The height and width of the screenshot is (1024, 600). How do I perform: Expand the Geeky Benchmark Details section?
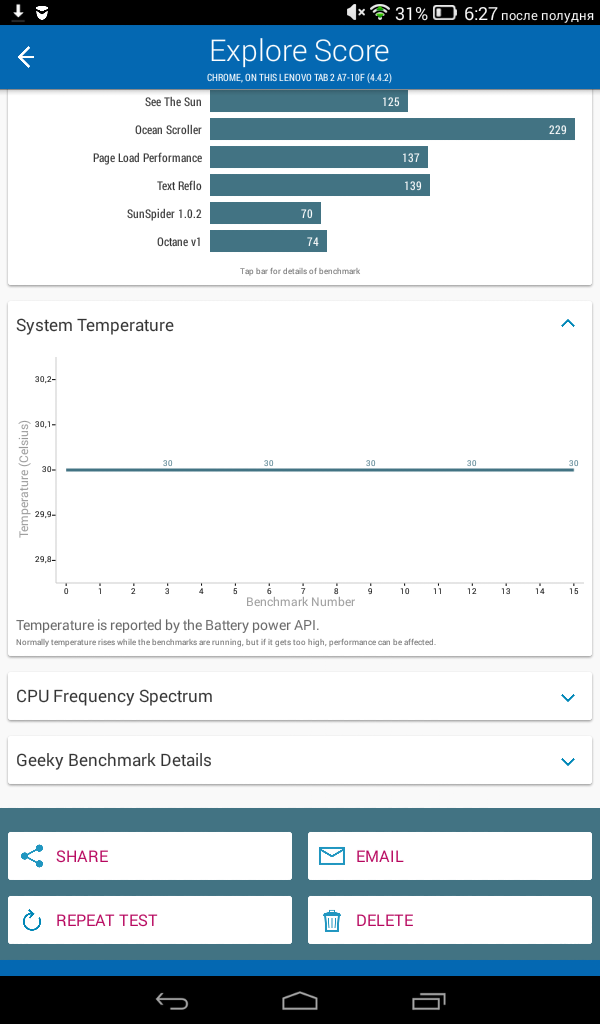[568, 761]
